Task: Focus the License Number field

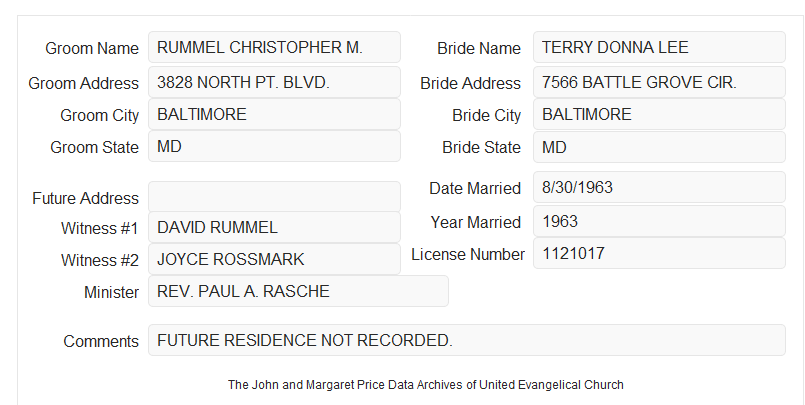Action: click(659, 253)
